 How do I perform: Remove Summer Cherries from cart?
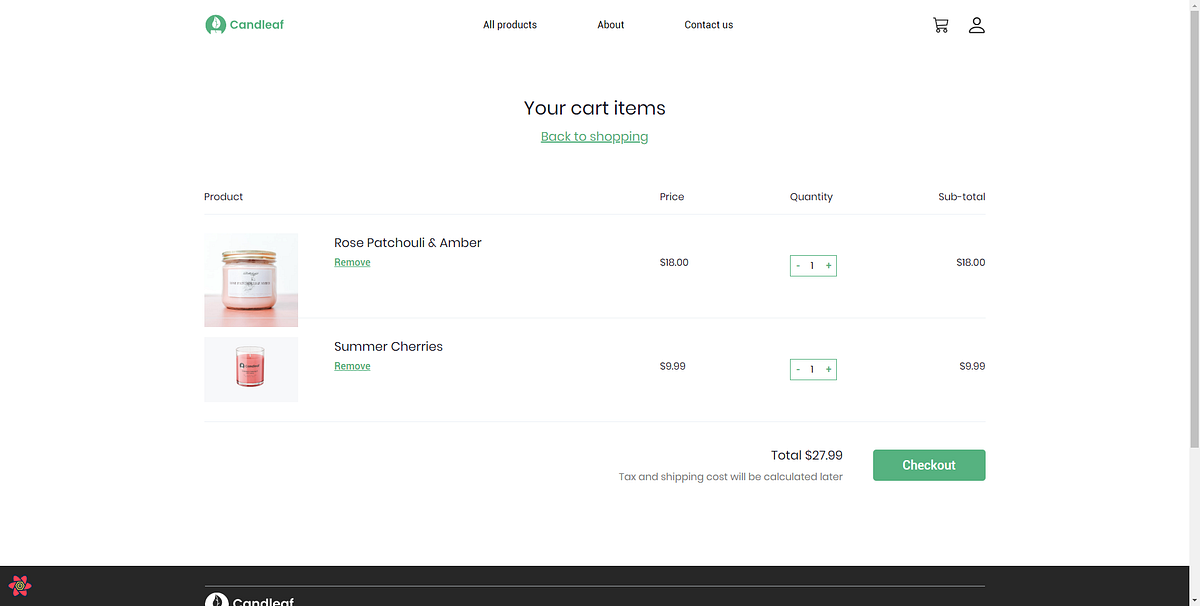[352, 366]
